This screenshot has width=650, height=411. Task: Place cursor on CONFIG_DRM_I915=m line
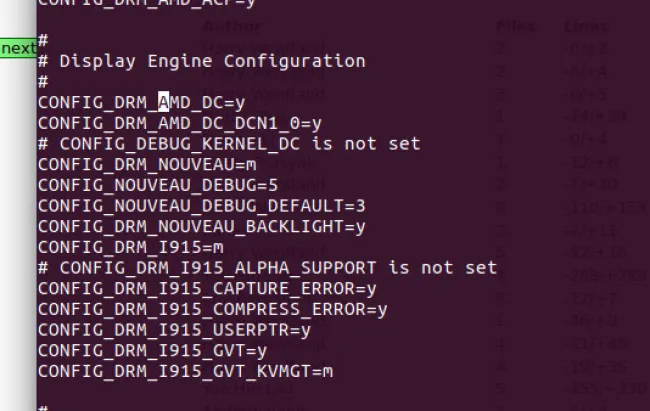pyautogui.click(x=131, y=247)
